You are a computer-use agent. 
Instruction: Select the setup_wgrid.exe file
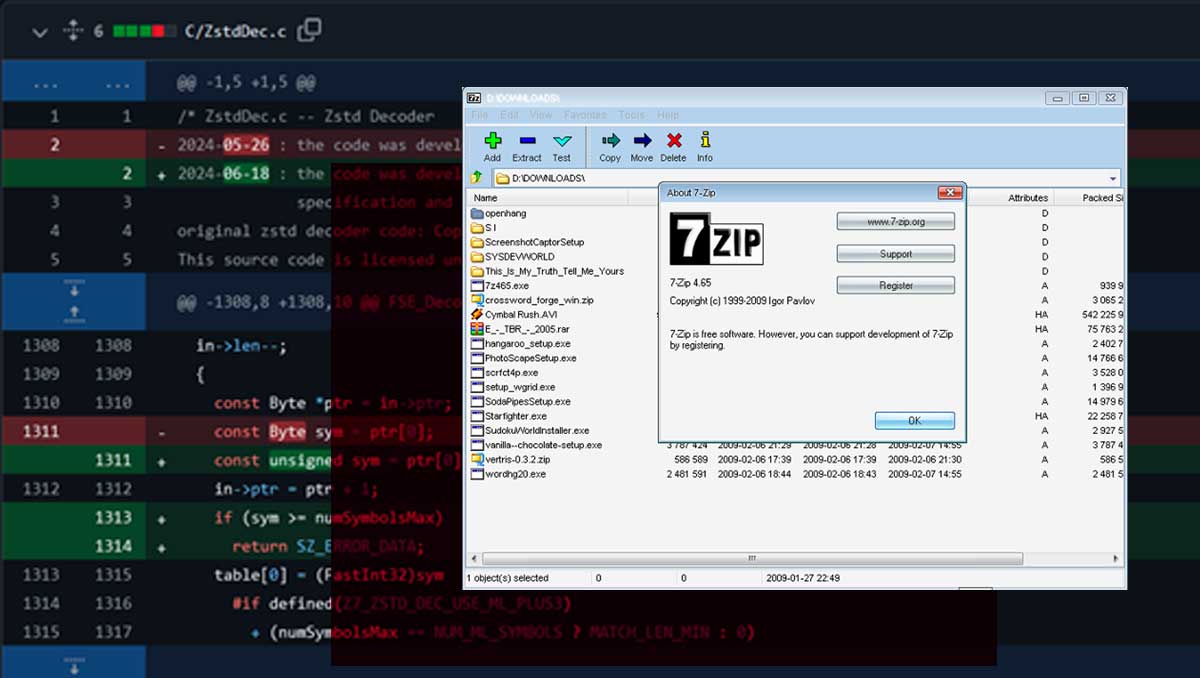[520, 387]
